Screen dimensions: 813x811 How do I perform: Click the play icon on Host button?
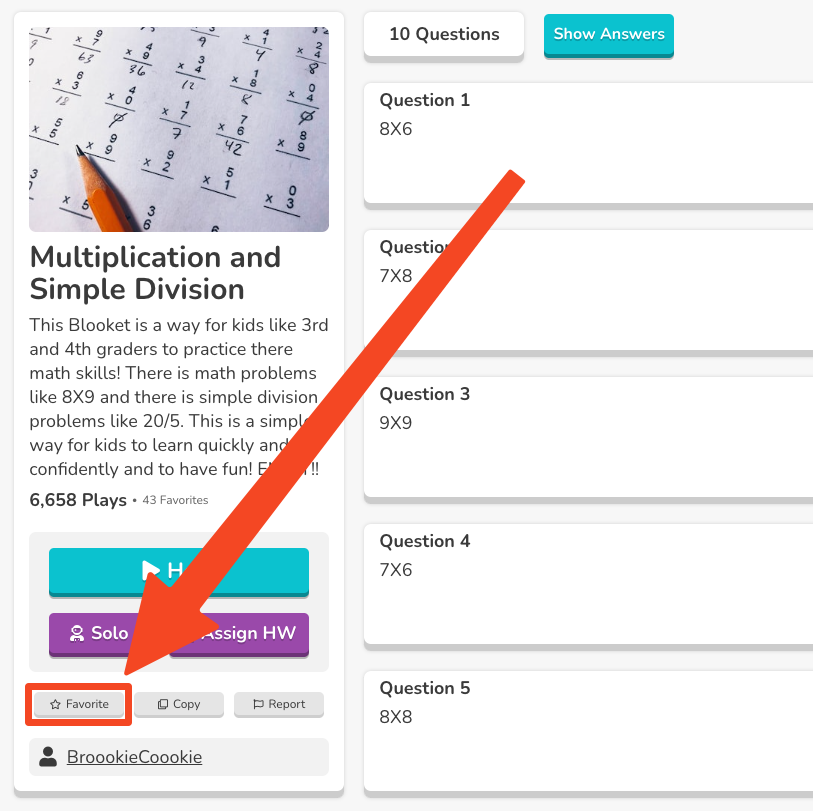[151, 570]
